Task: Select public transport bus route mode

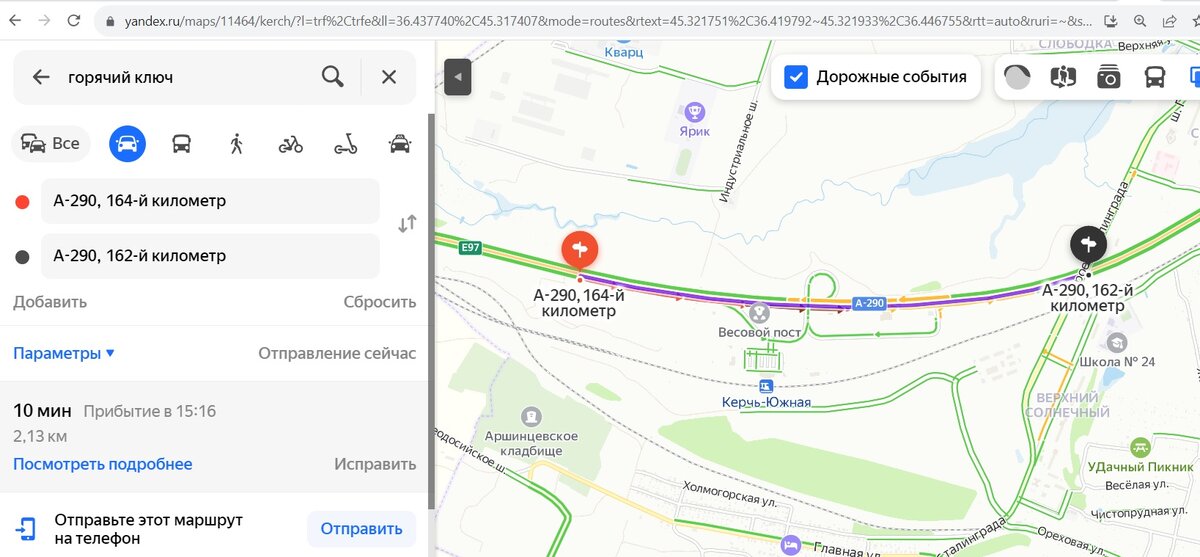Action: coord(181,144)
